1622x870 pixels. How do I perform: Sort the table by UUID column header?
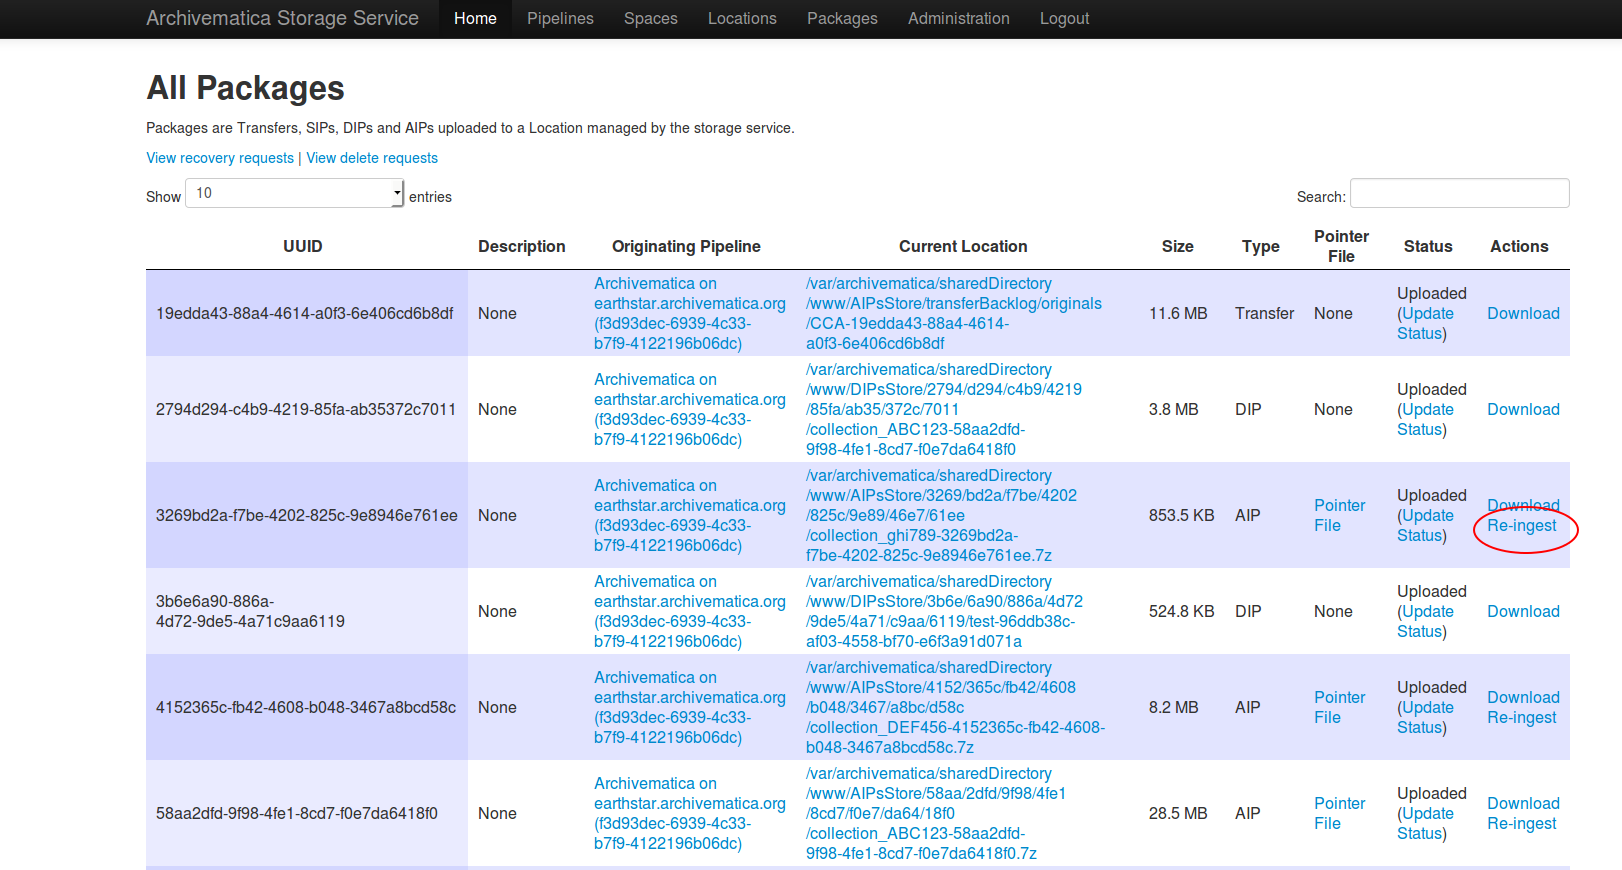point(302,247)
